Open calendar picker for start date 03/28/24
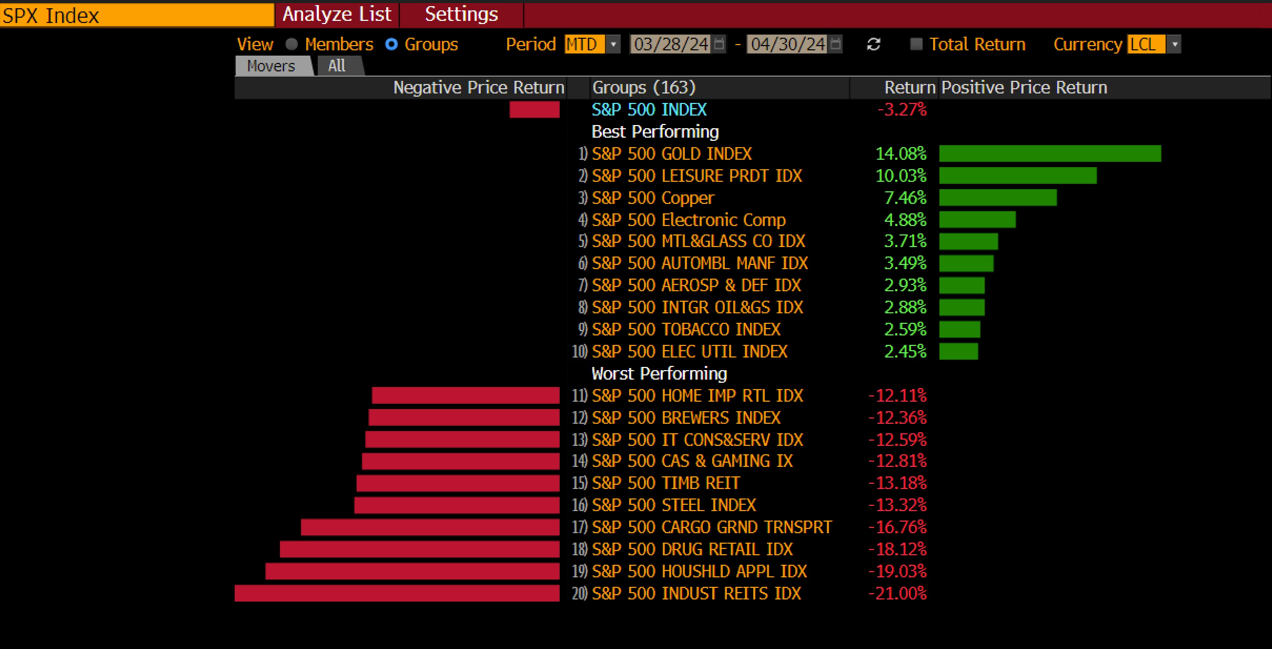1272x649 pixels. point(719,44)
